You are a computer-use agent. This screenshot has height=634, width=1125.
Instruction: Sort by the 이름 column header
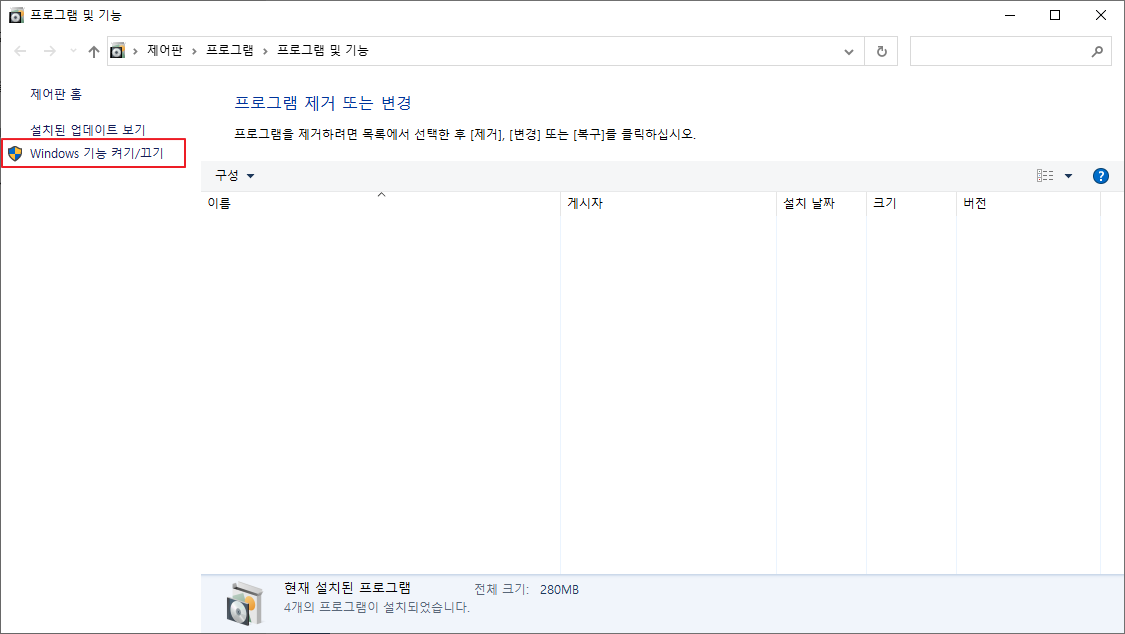tap(380, 203)
